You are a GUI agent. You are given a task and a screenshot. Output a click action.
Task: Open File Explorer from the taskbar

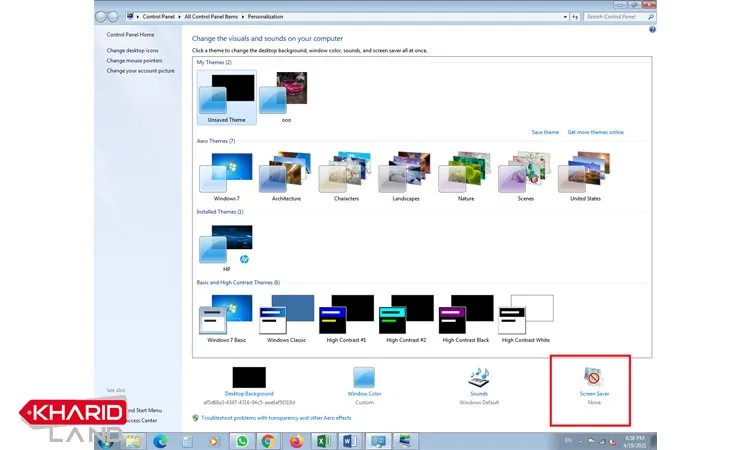(133, 441)
